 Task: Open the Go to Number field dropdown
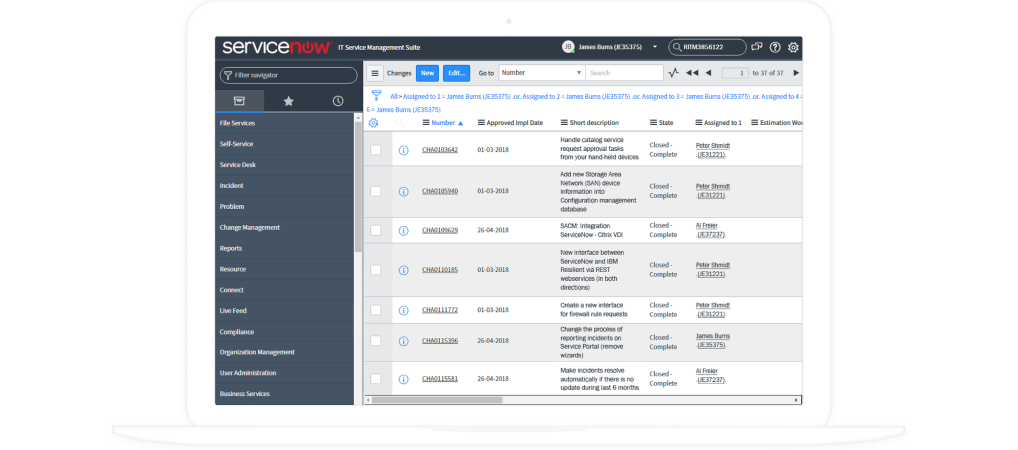click(542, 73)
